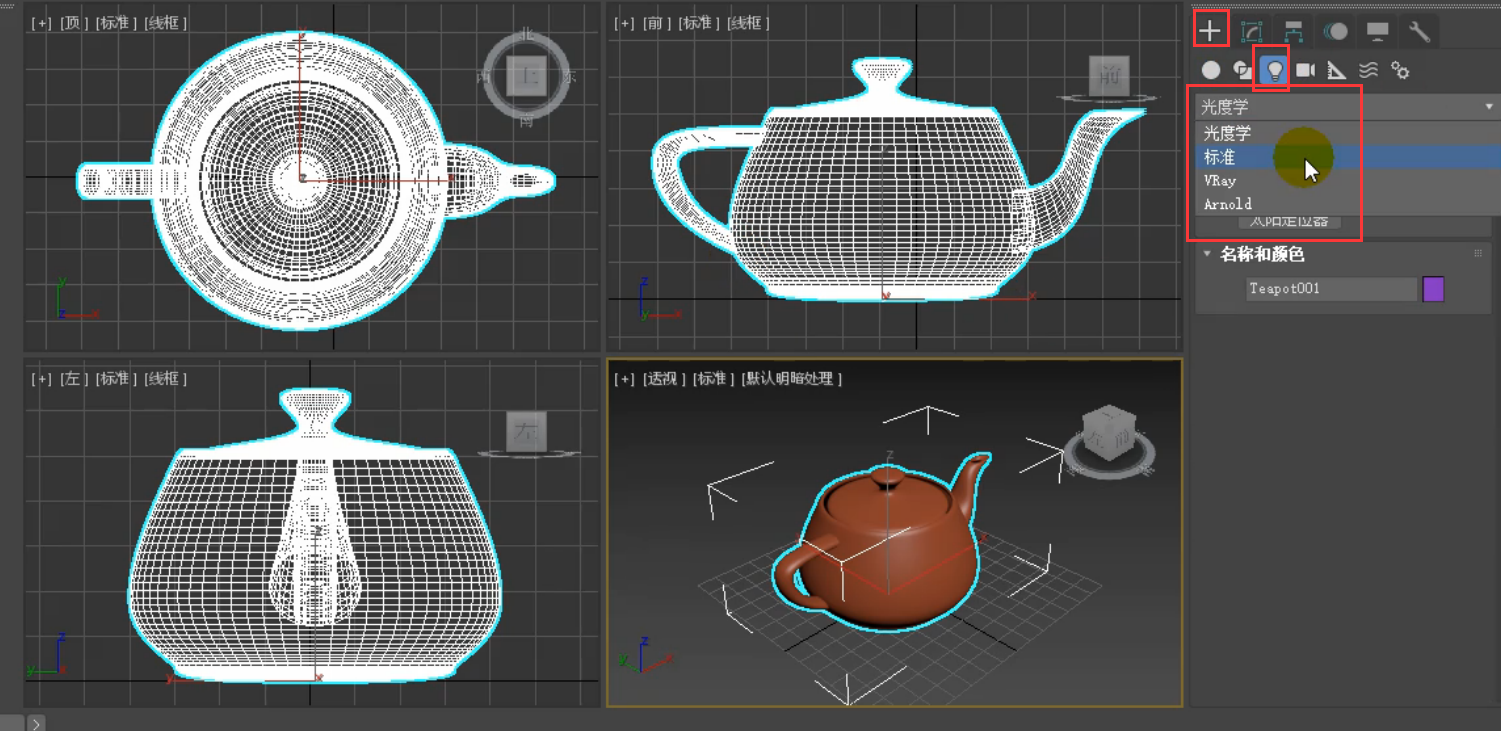This screenshot has width=1501, height=731.
Task: Choose VRay from the open list
Action: [x=1220, y=180]
